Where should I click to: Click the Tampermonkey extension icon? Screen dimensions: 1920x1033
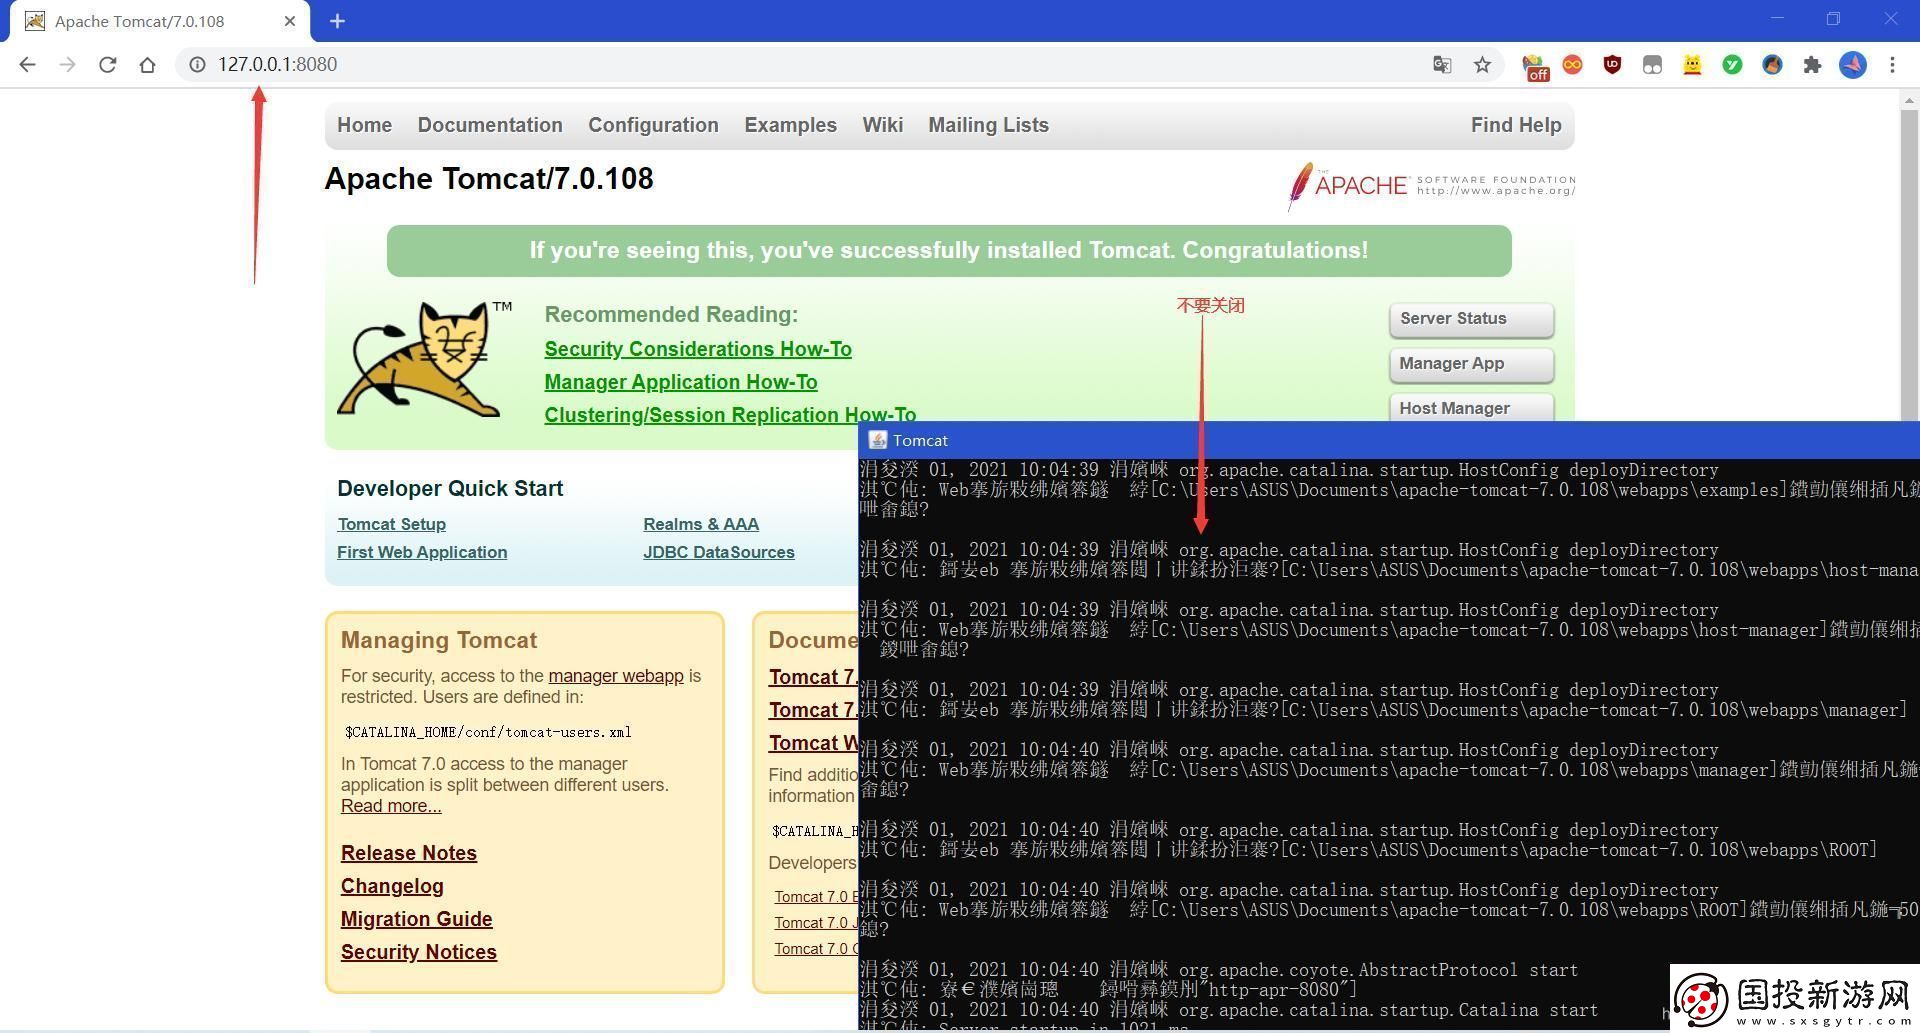pos(1652,65)
